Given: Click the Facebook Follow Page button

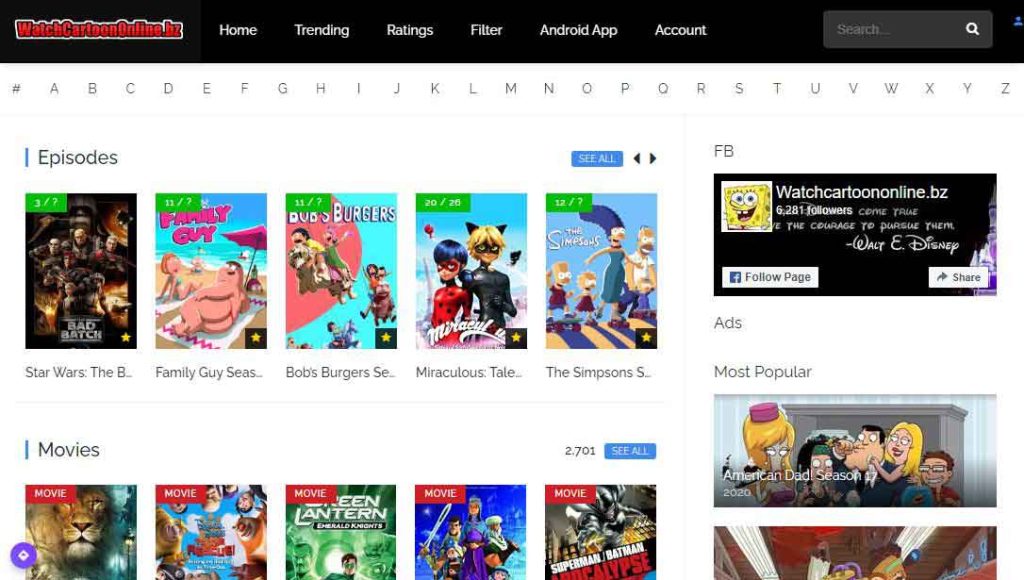Looking at the screenshot, I should (770, 277).
